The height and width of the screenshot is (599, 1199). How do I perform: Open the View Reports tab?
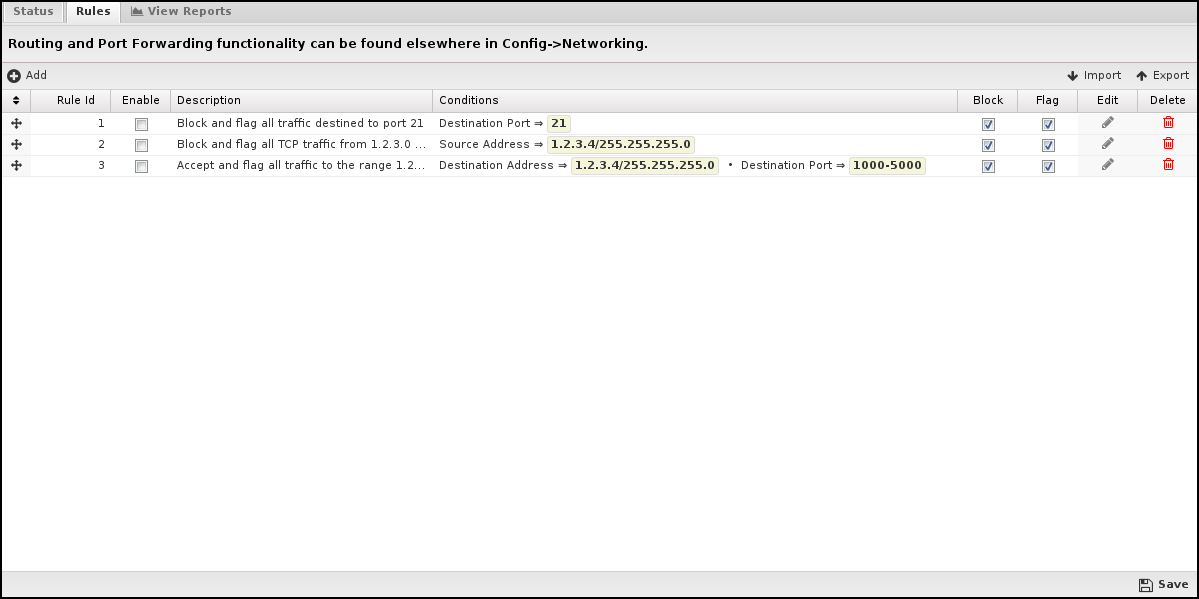[x=181, y=11]
